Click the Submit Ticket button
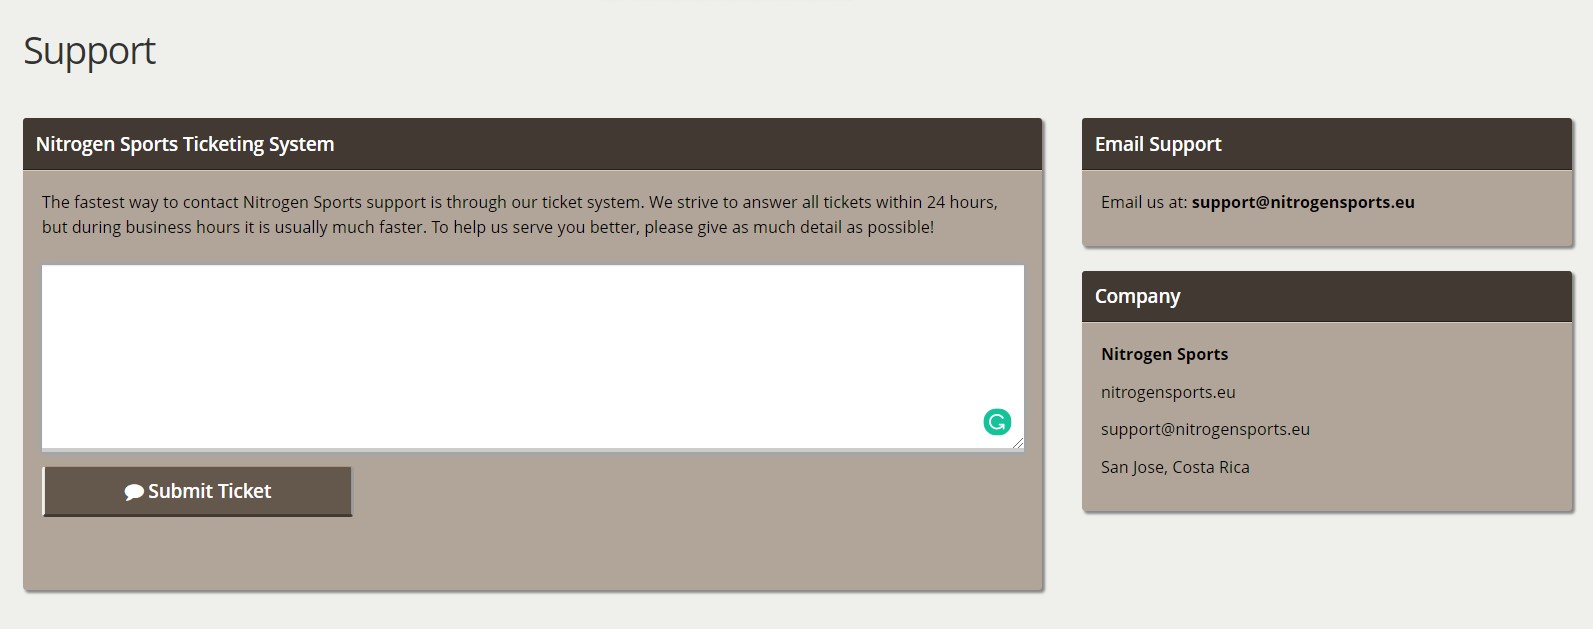 (x=197, y=491)
